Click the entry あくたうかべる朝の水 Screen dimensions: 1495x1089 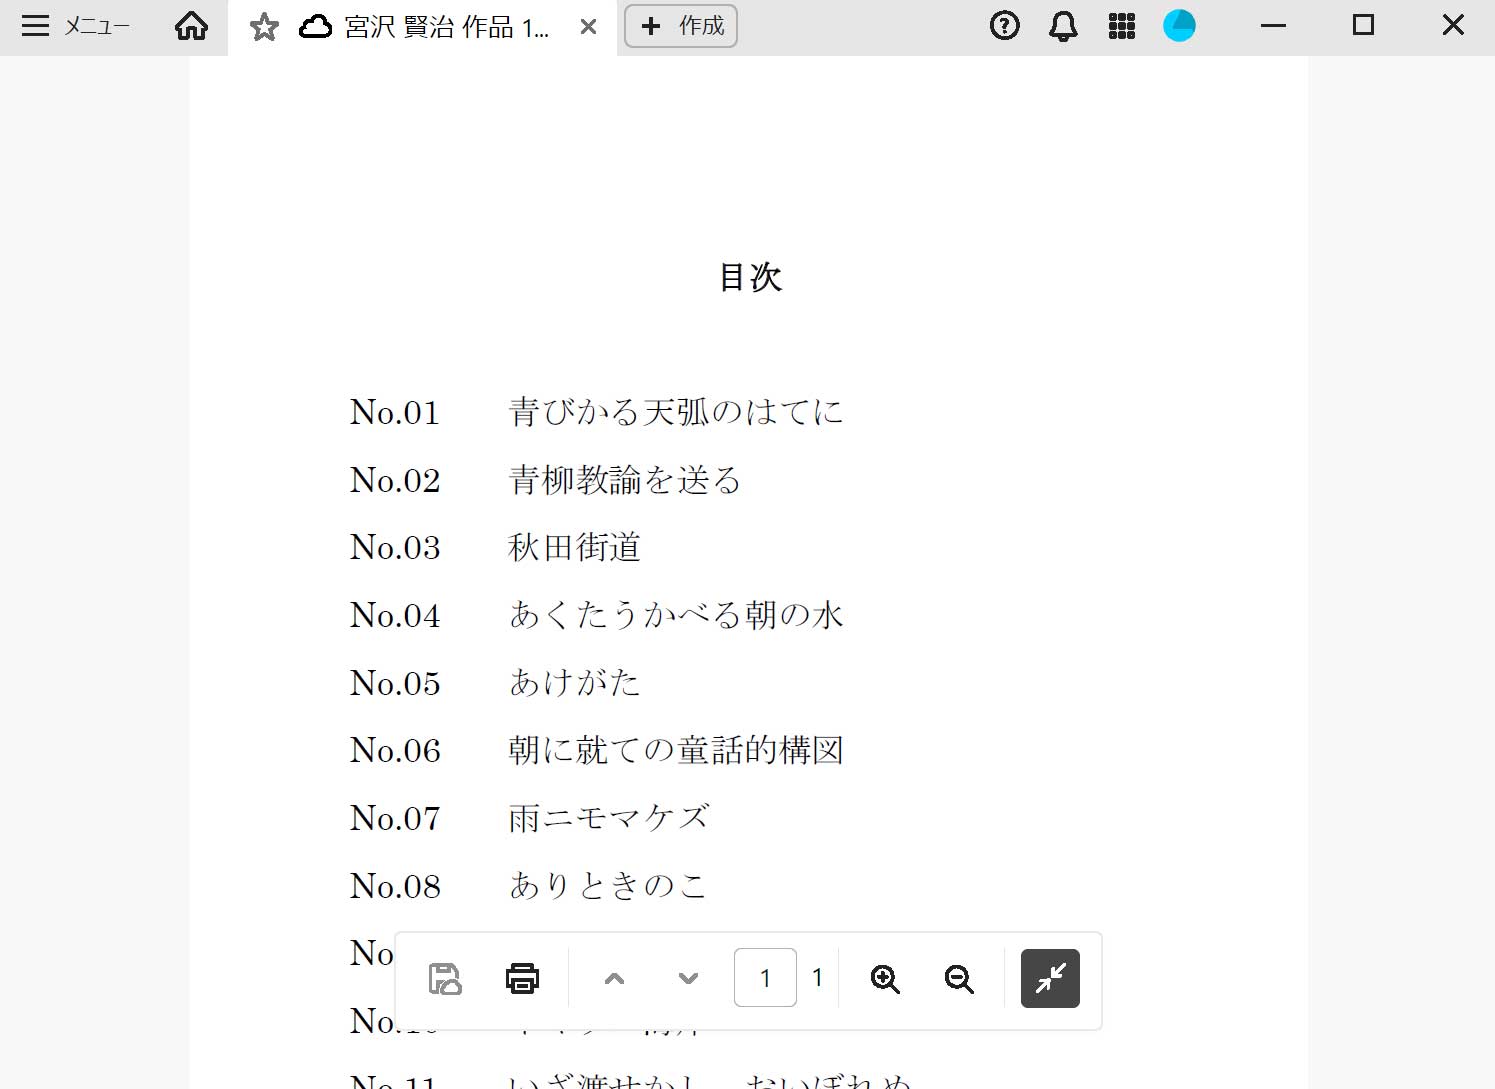(x=676, y=615)
